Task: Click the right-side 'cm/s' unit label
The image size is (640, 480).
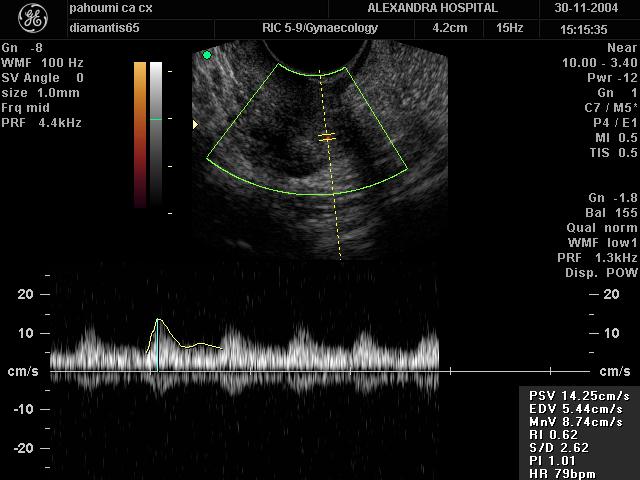Action: coord(615,371)
